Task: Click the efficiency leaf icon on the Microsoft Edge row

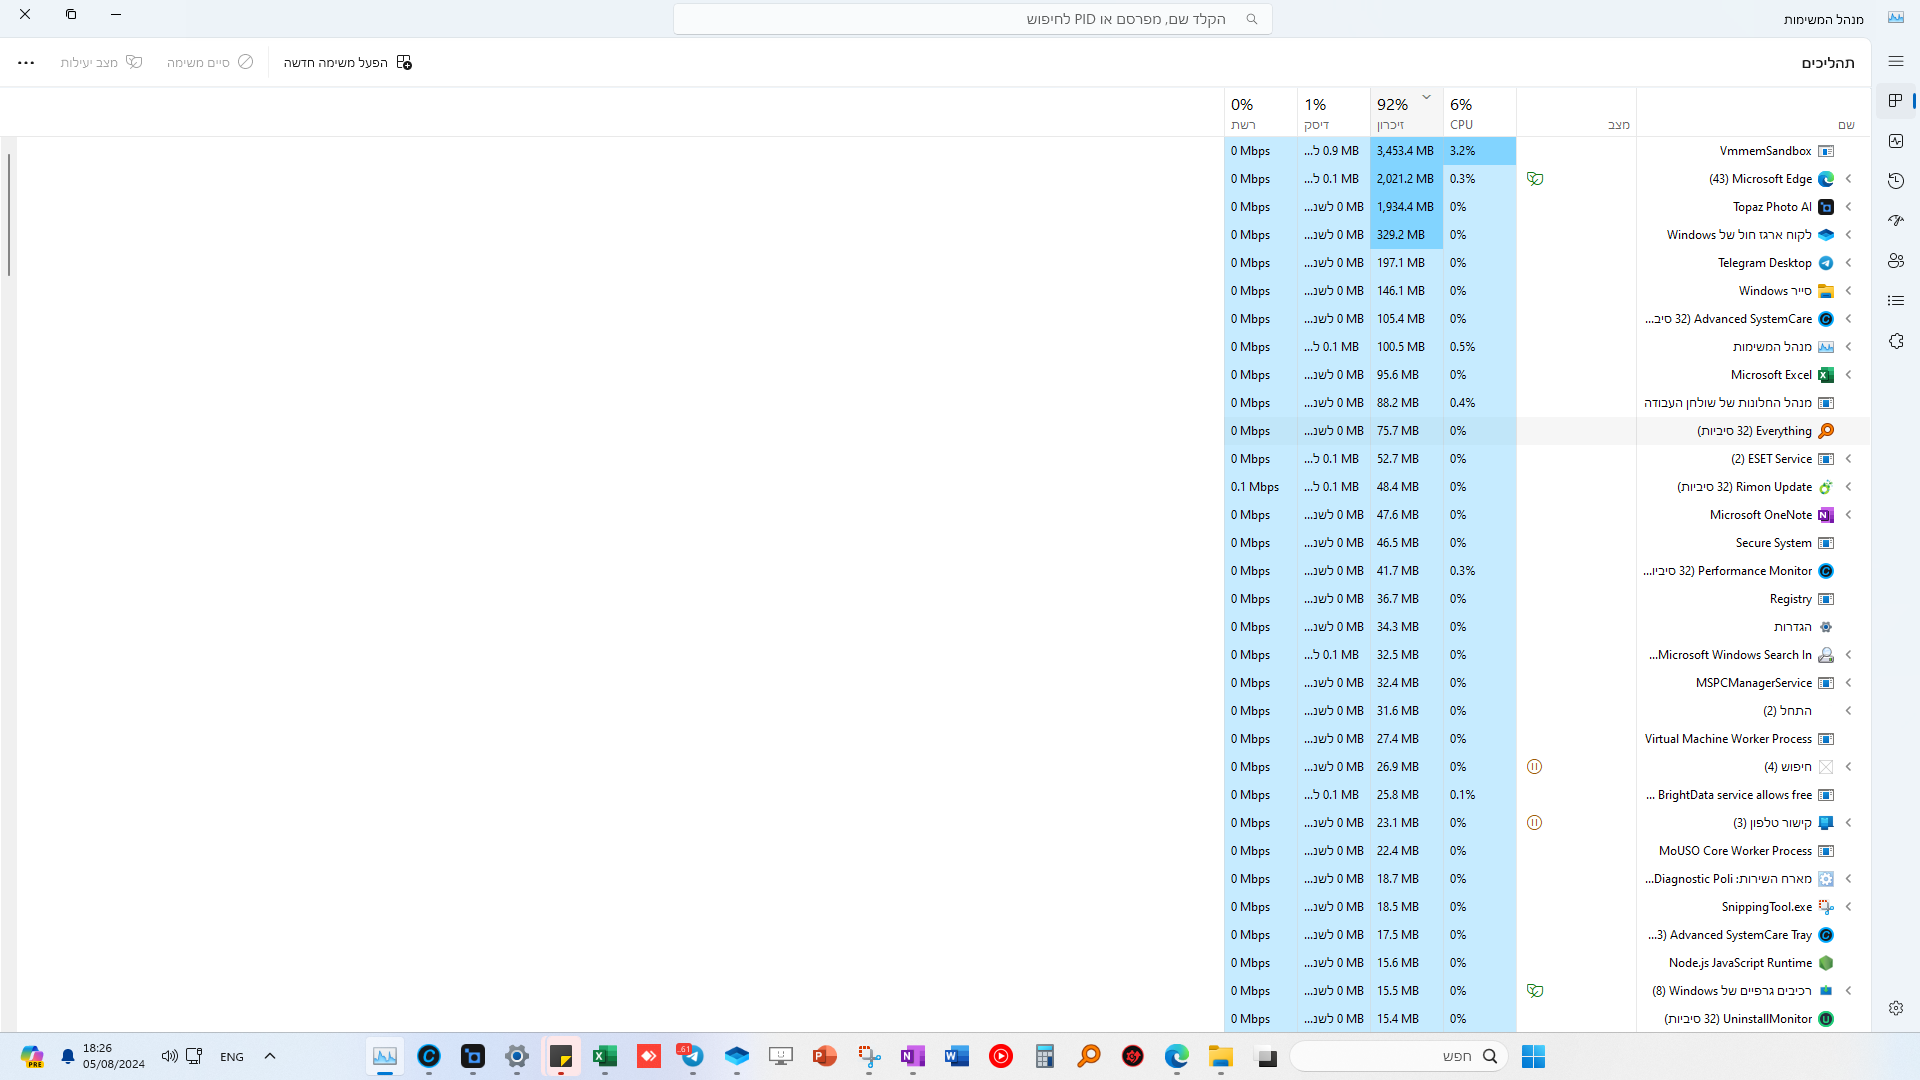Action: click(x=1535, y=179)
